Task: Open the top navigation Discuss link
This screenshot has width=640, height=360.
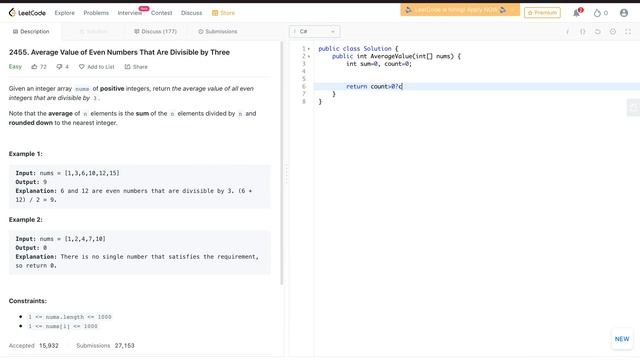Action: coord(191,13)
